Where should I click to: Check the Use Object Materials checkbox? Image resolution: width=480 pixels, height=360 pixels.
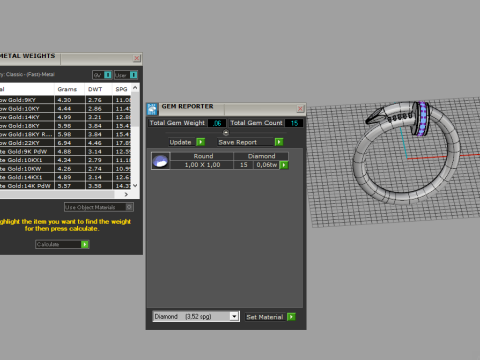point(129,207)
